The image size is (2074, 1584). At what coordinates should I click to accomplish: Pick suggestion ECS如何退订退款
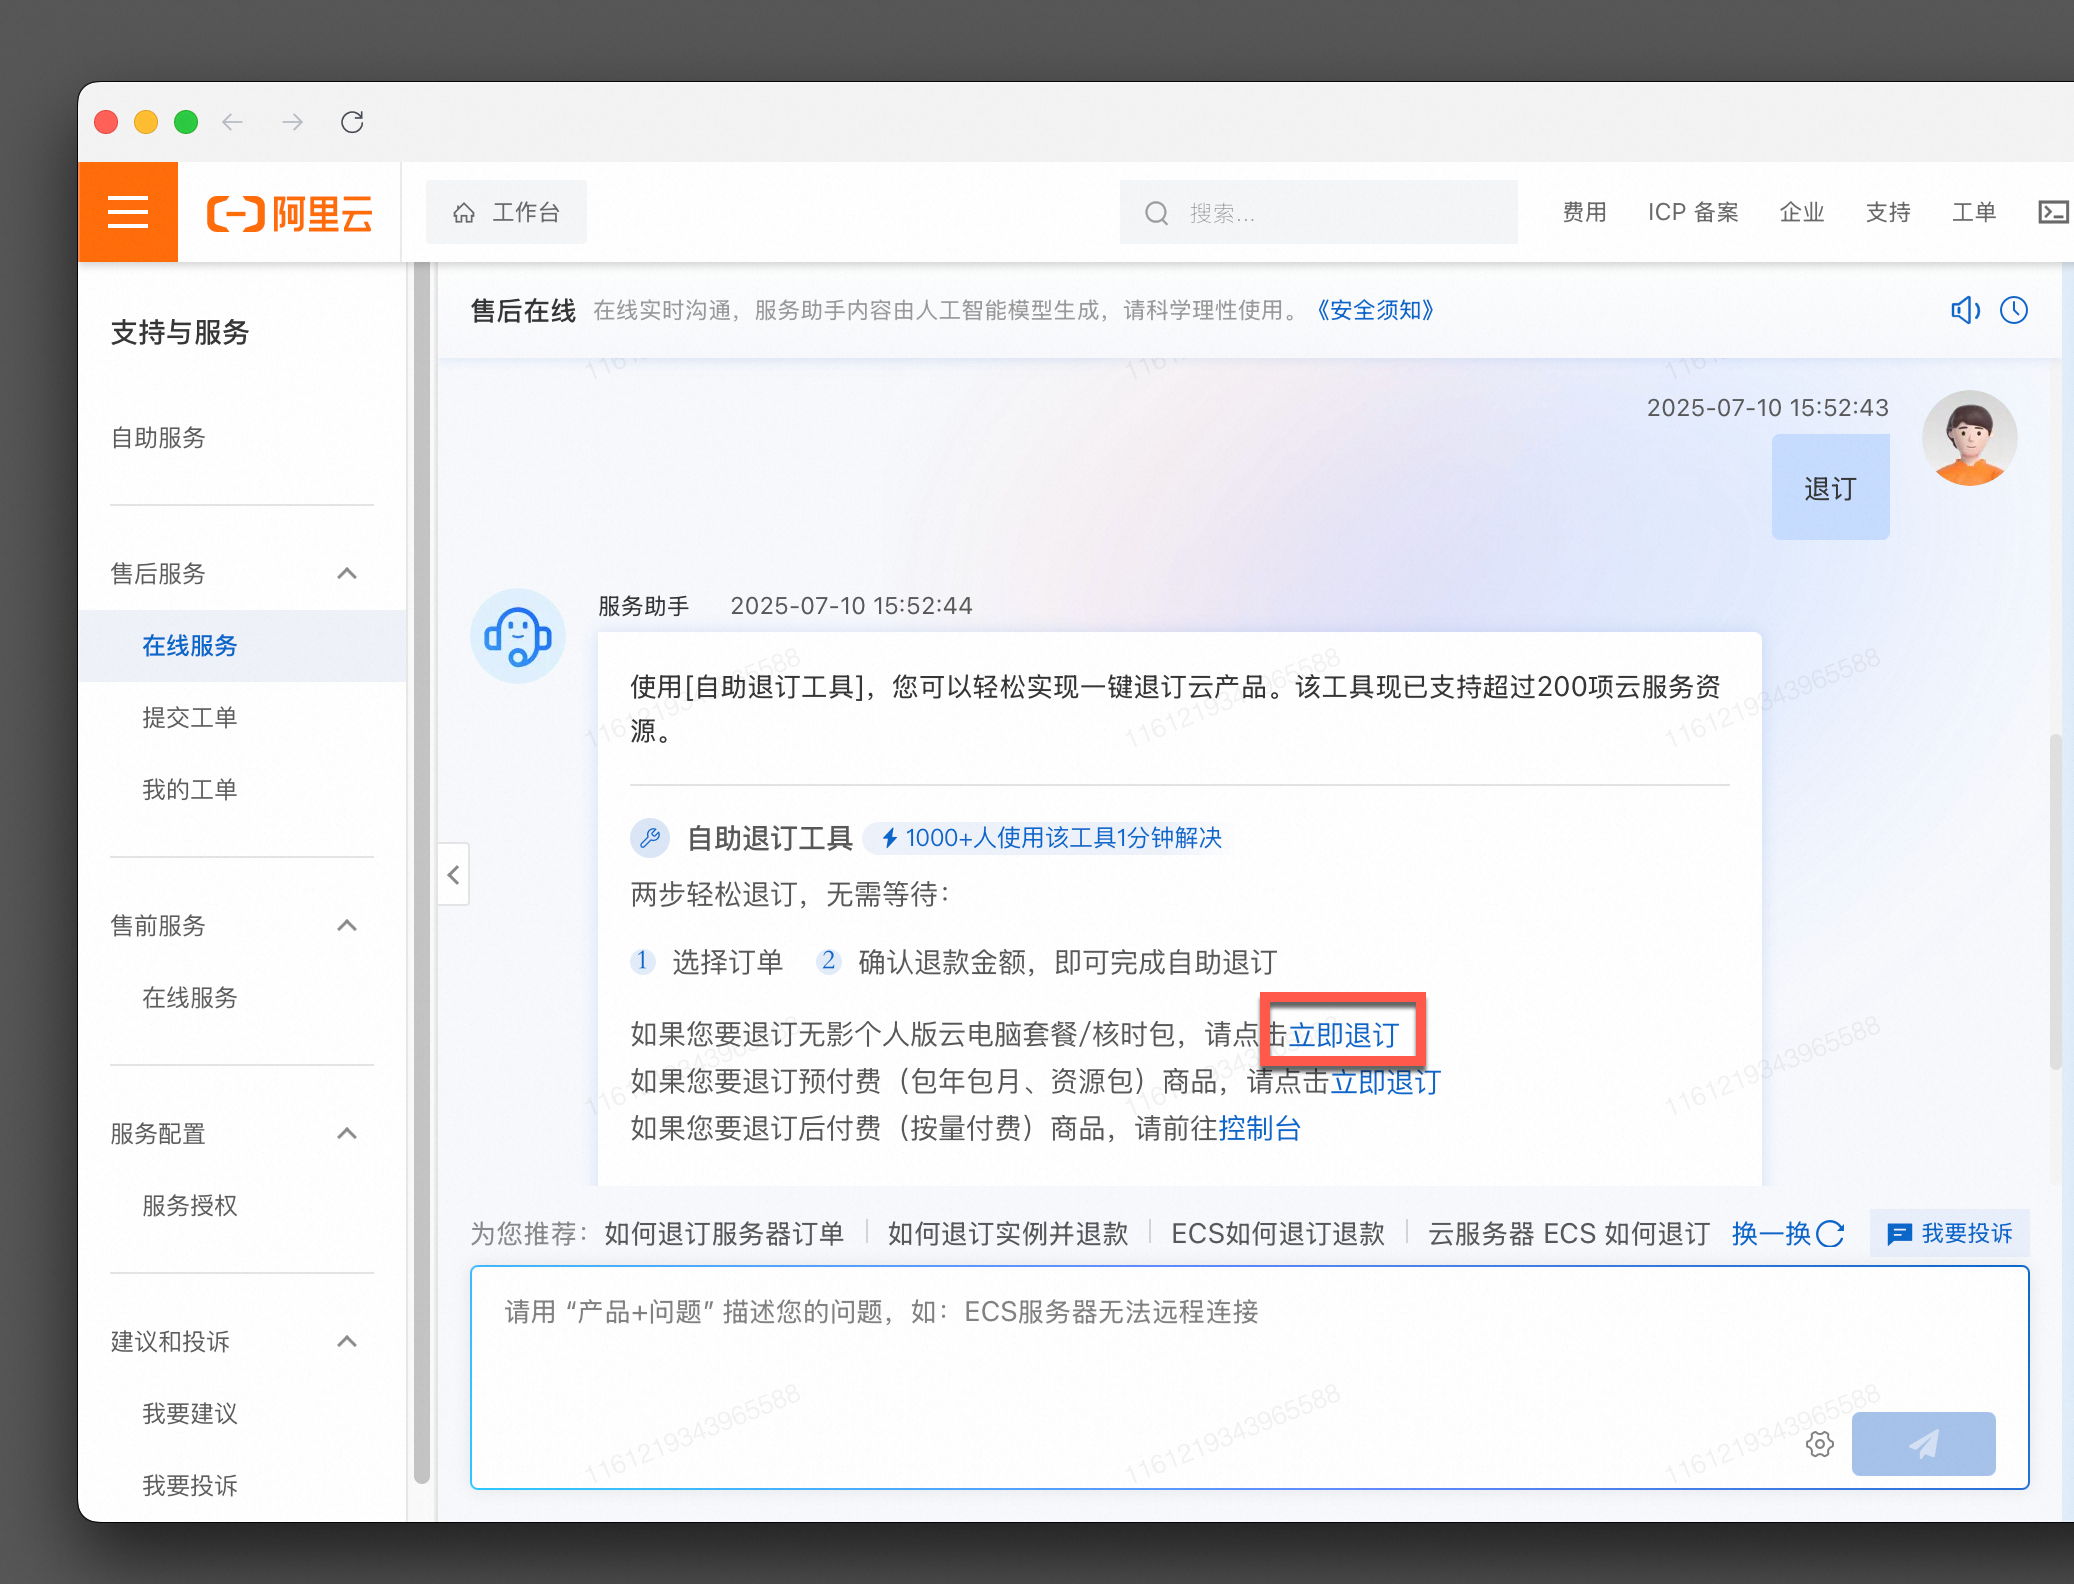1278,1234
